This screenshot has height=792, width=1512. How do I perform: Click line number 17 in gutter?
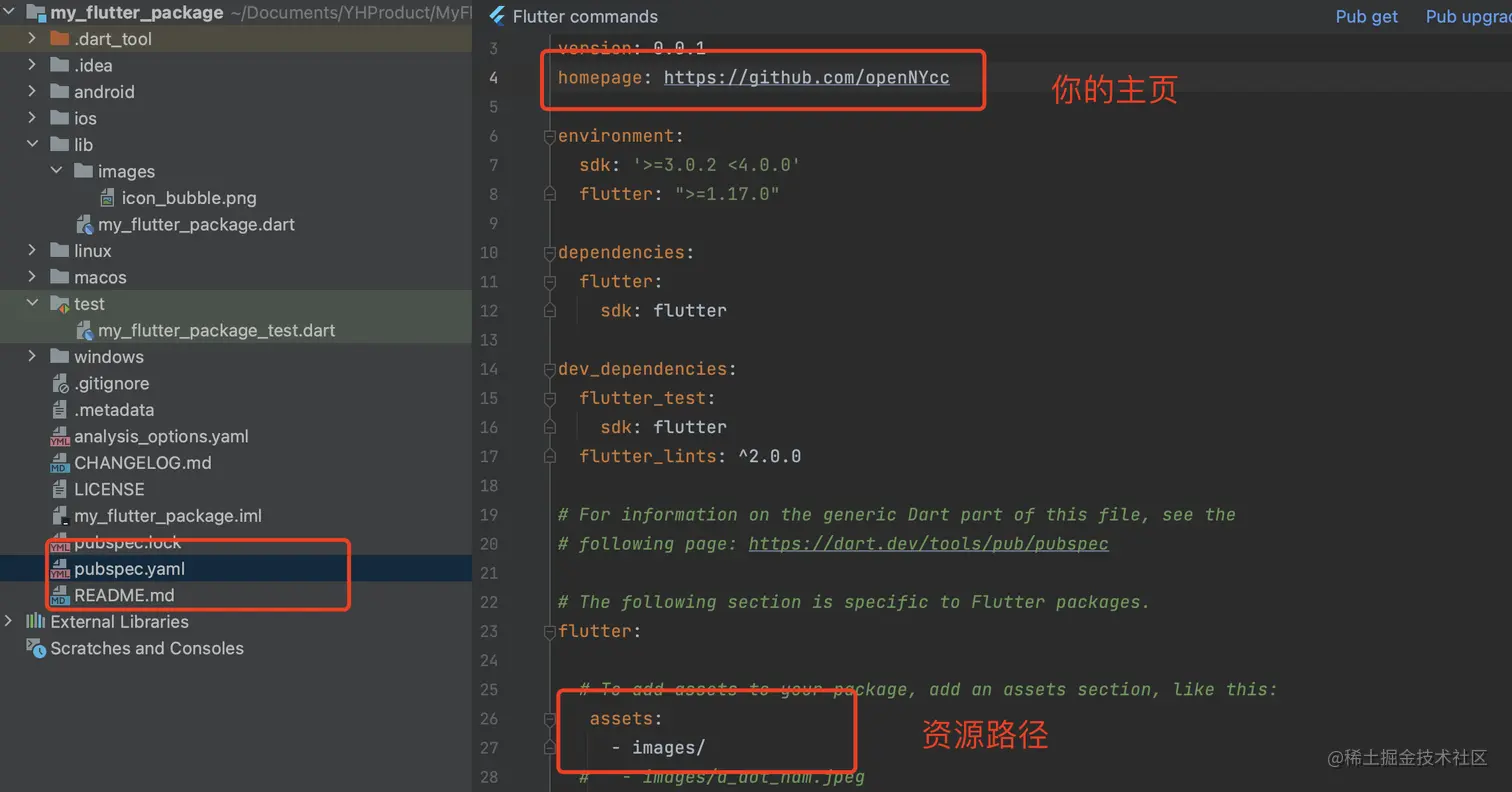click(x=489, y=456)
